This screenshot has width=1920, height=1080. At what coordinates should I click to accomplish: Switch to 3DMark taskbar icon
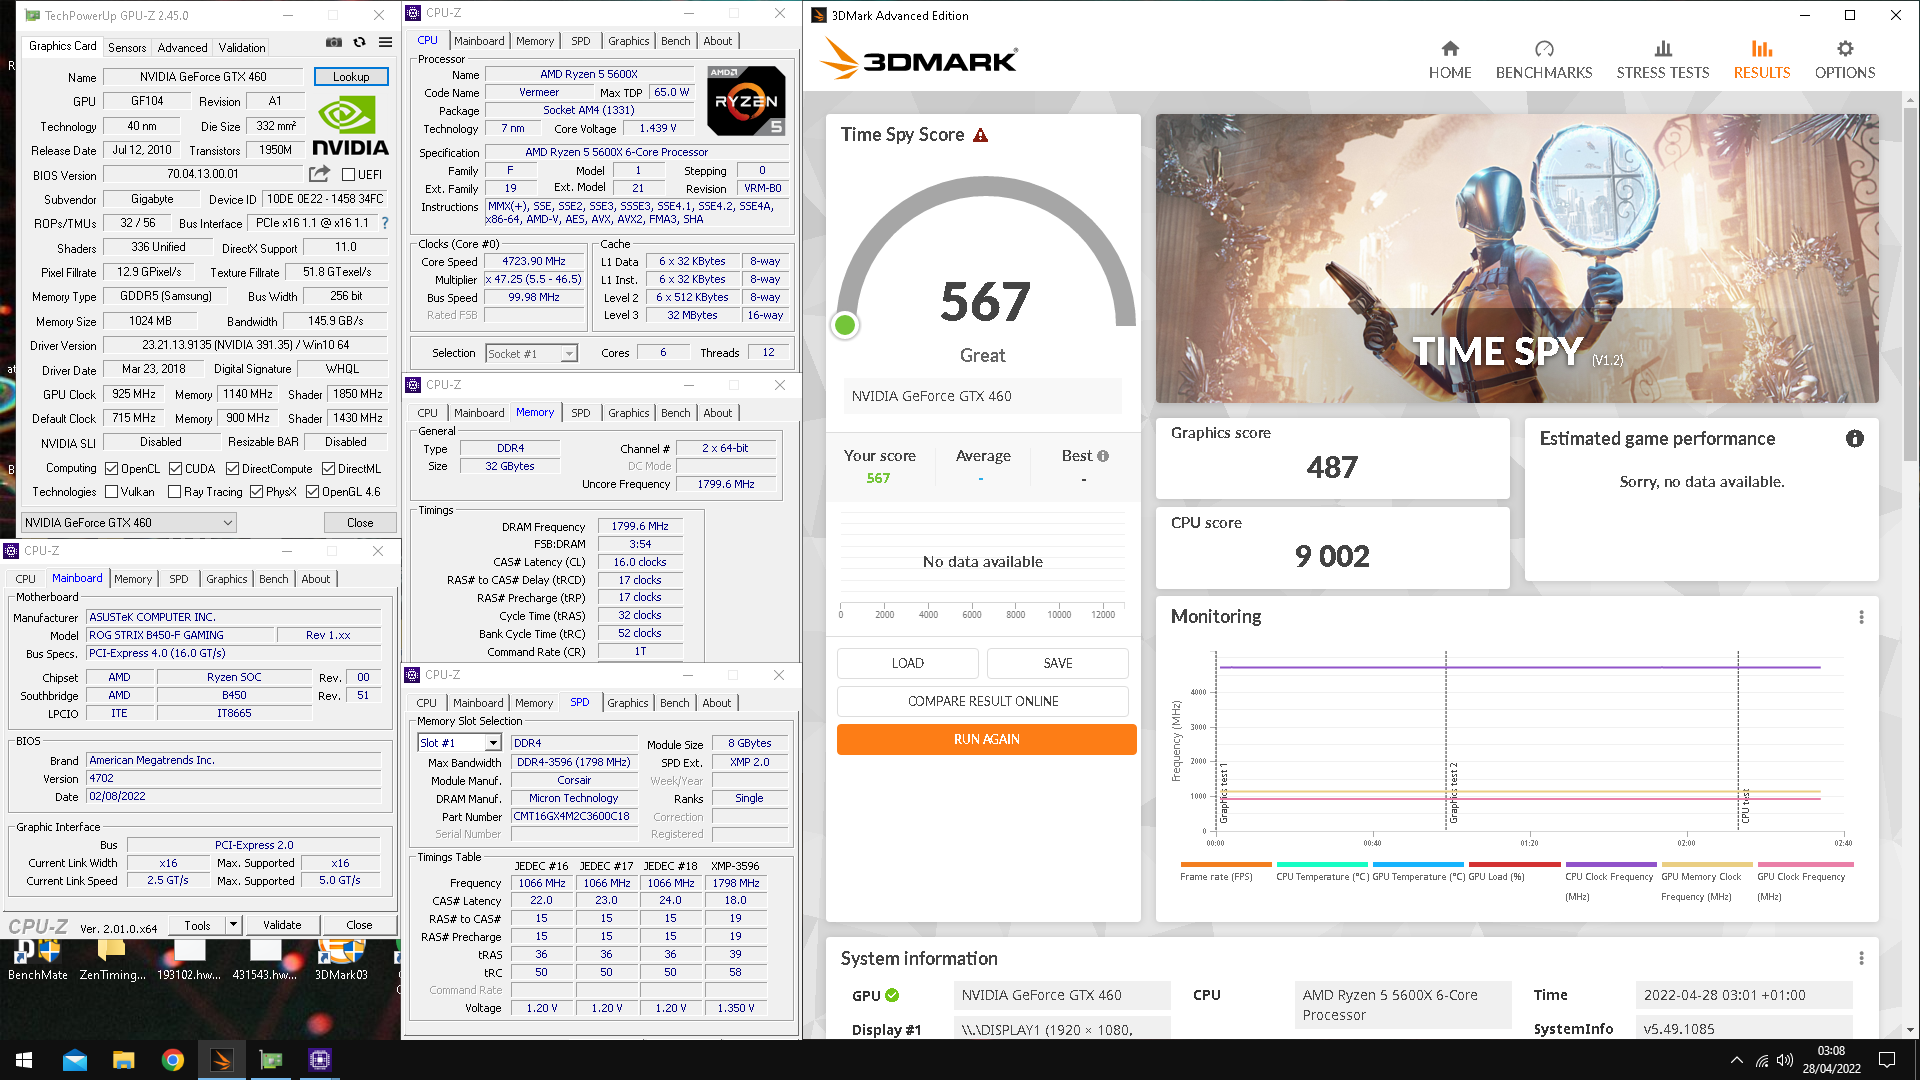(x=222, y=1060)
